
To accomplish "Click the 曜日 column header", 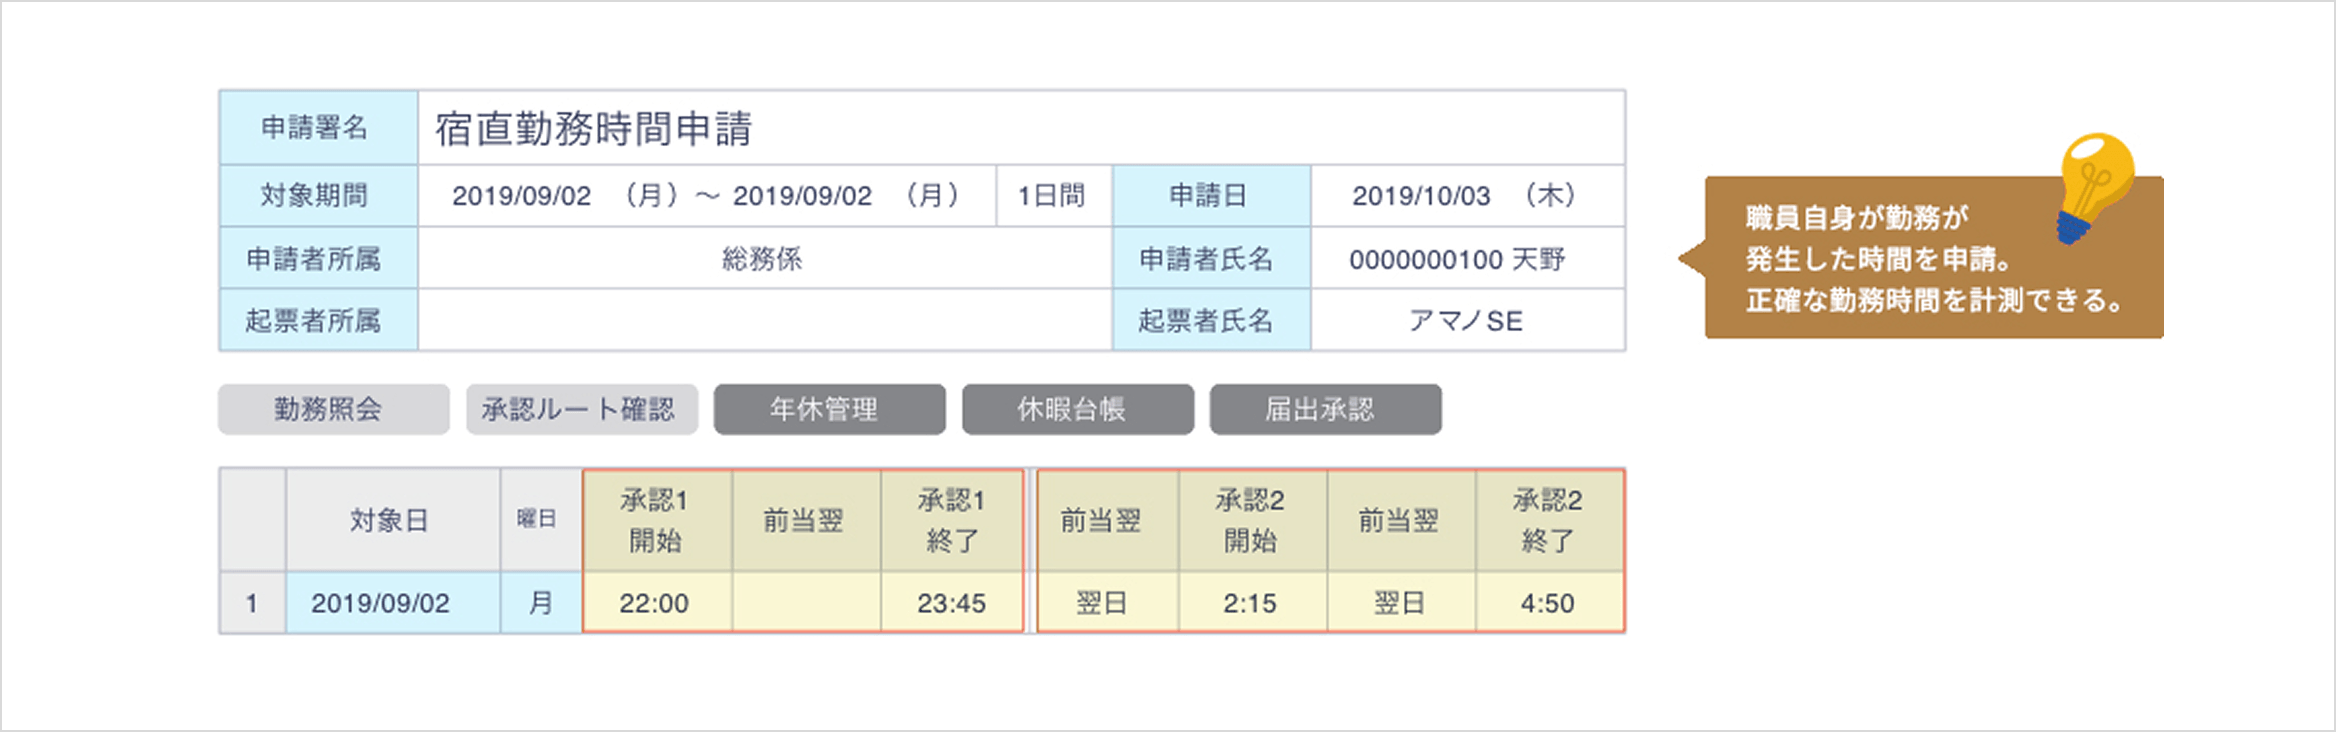I will click(x=540, y=520).
